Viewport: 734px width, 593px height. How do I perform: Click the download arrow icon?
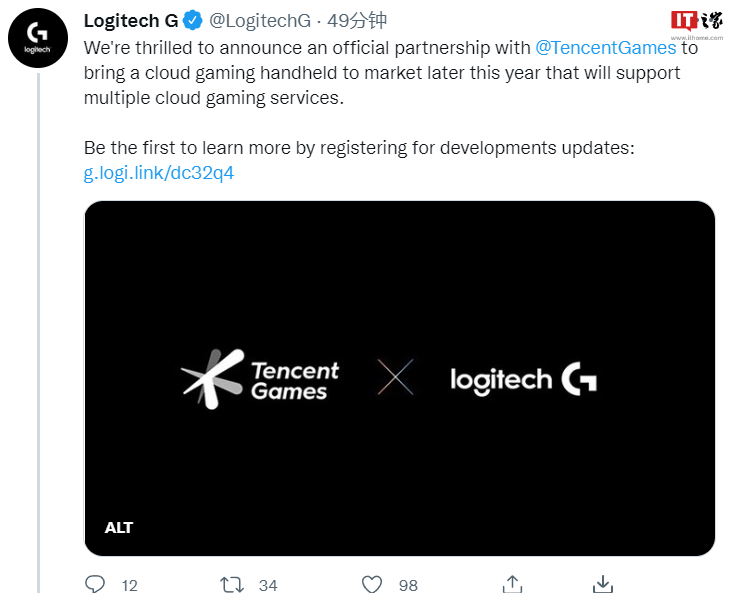click(603, 584)
